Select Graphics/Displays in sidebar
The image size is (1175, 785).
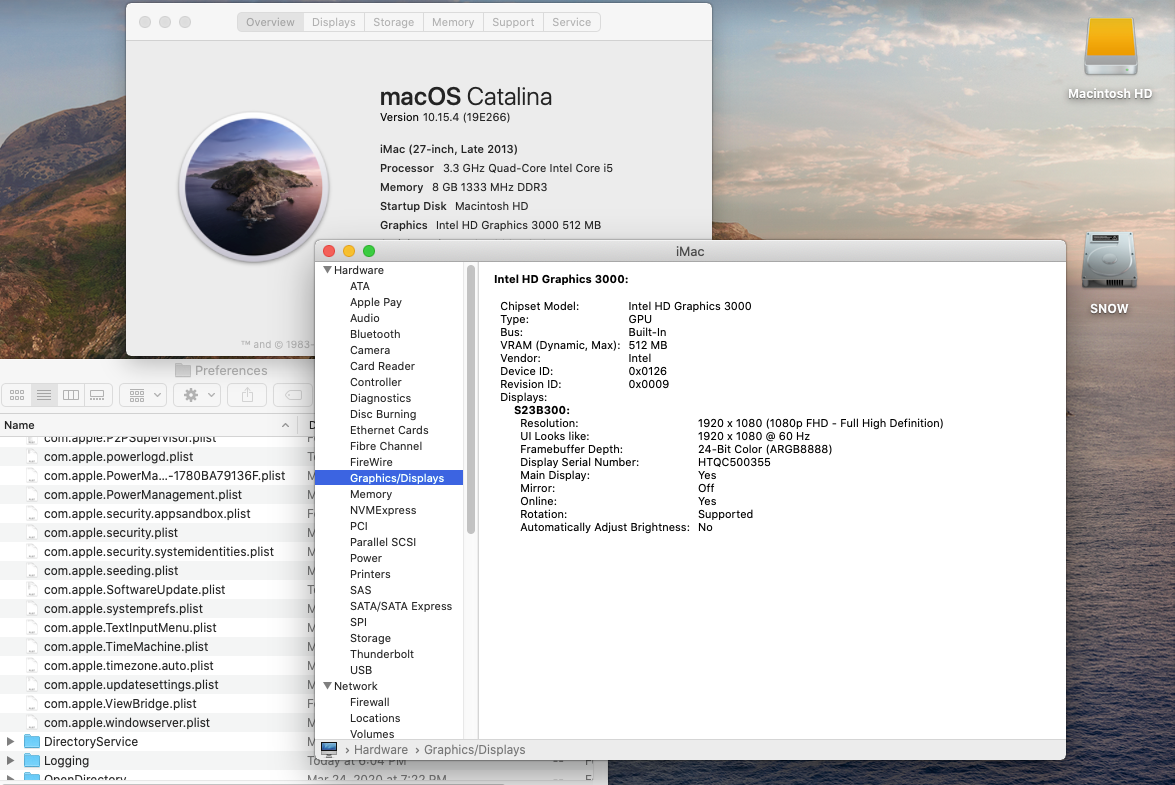389,478
